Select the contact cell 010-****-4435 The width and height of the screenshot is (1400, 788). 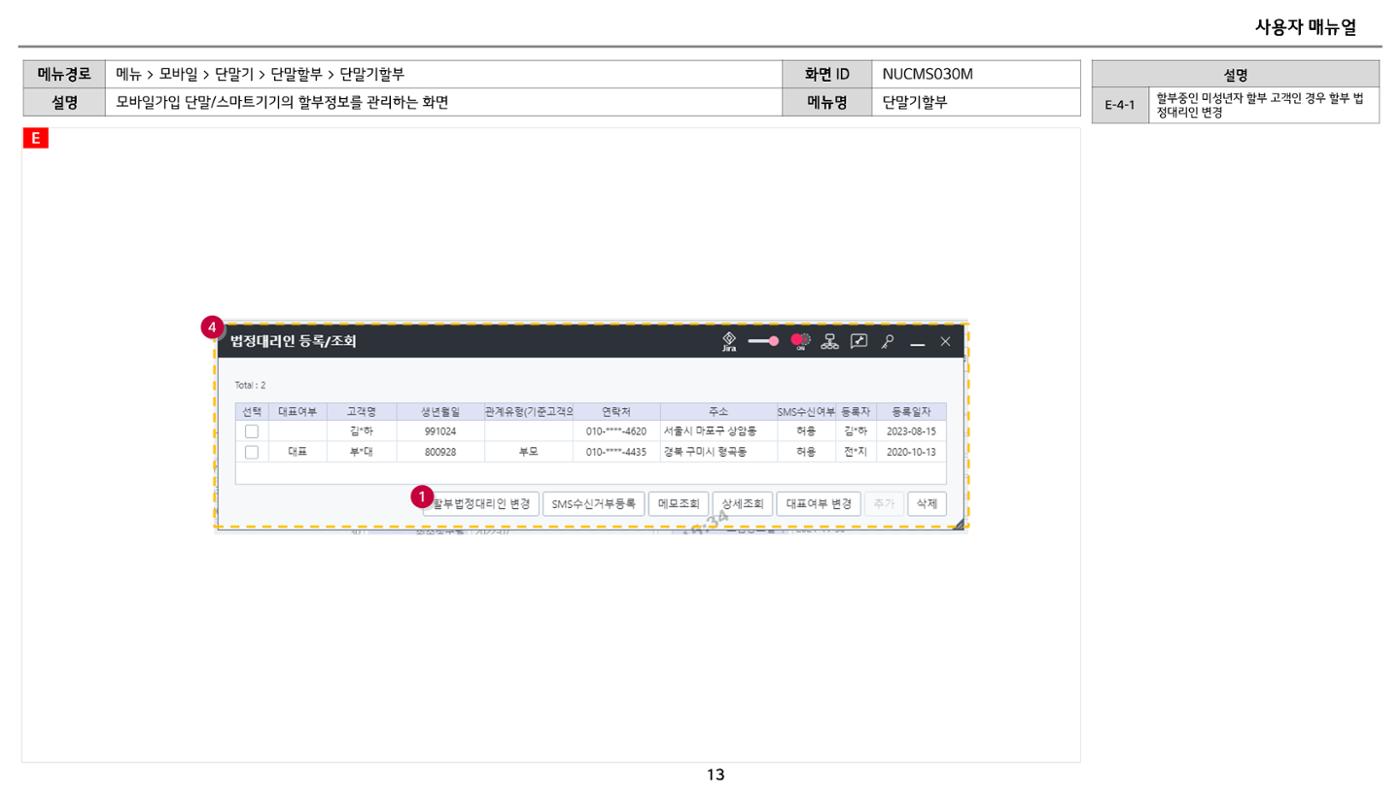pos(617,452)
